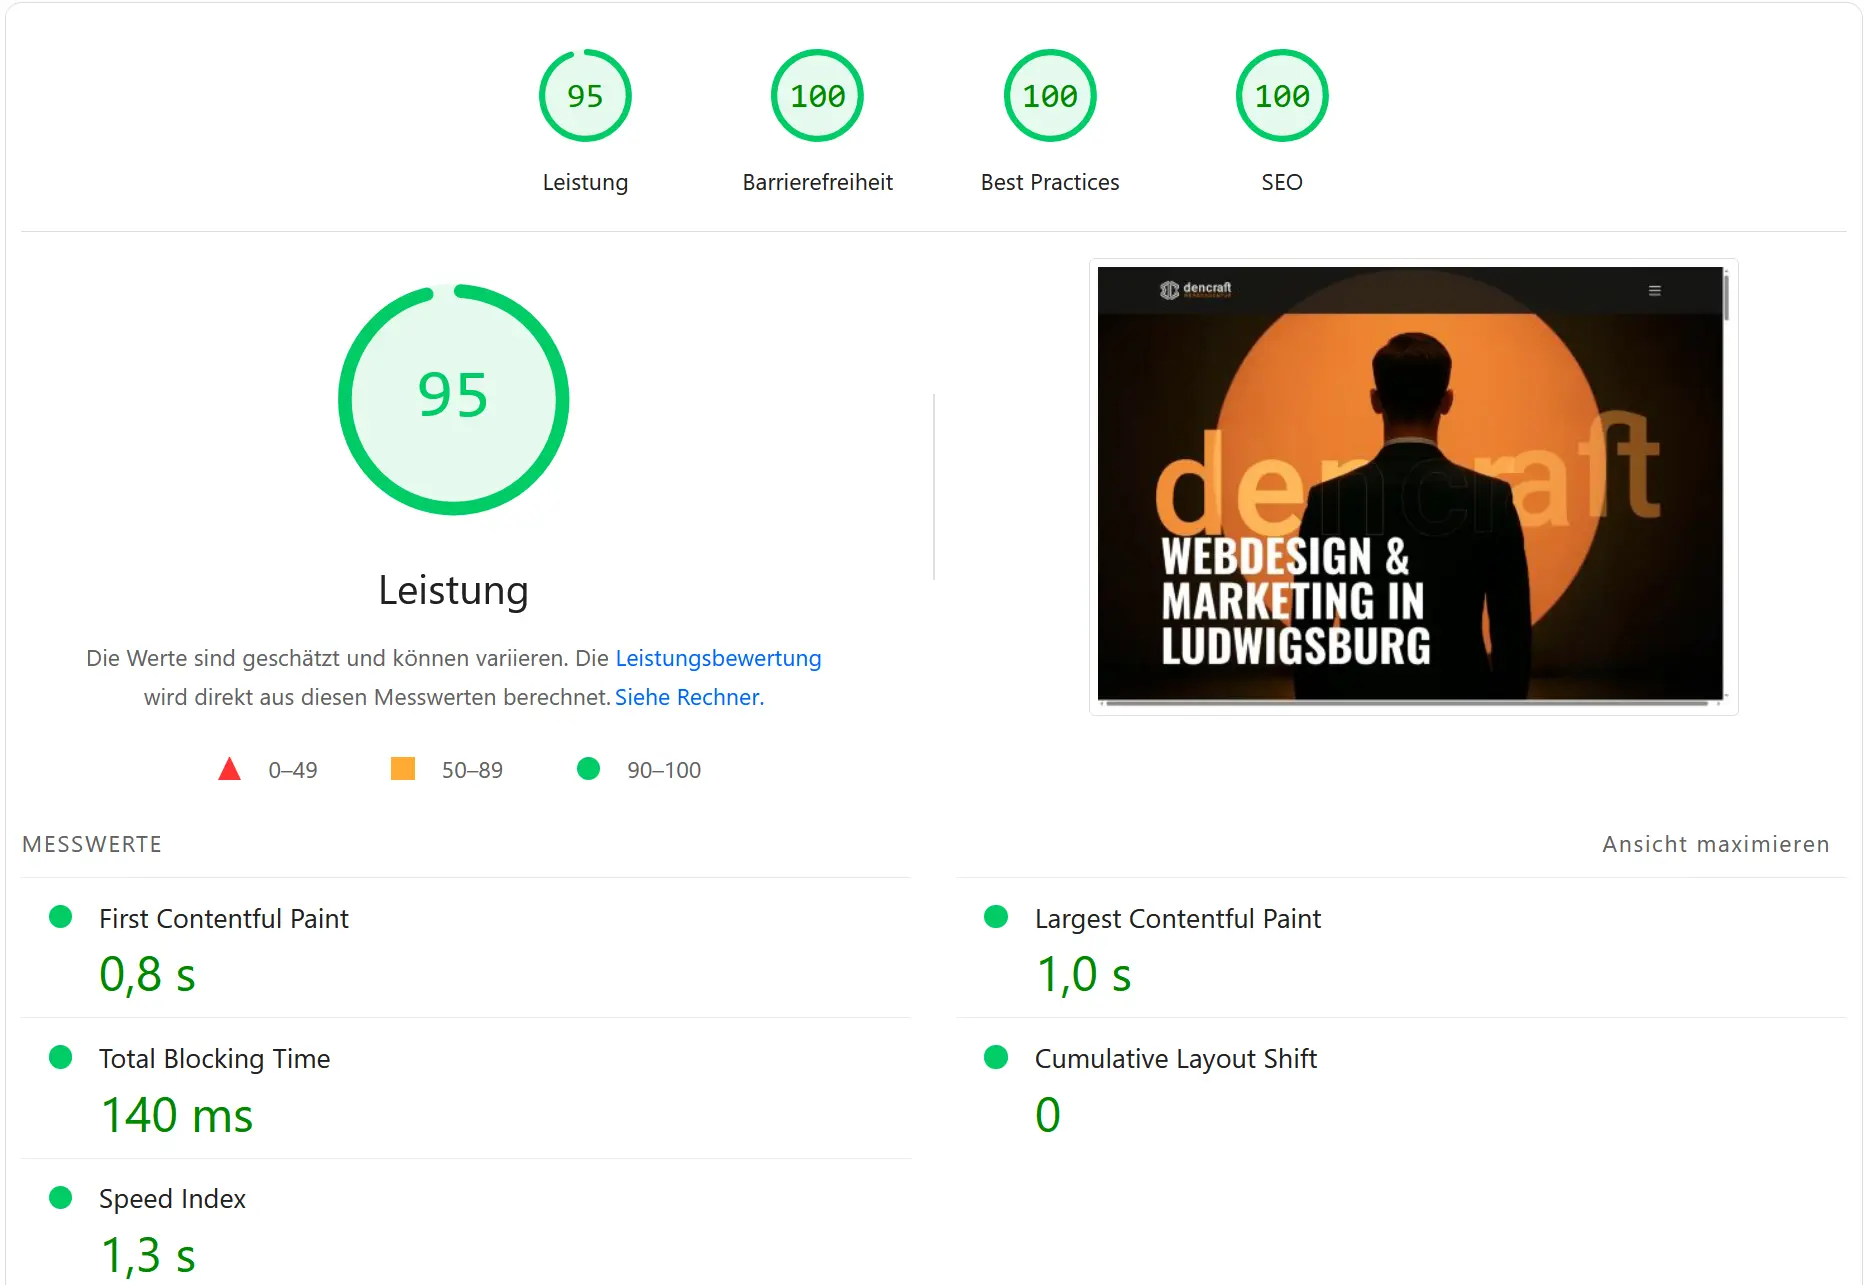Click the green indicator beside Cumulative Layout Shift
The height and width of the screenshot is (1285, 1865).
[x=996, y=1057]
